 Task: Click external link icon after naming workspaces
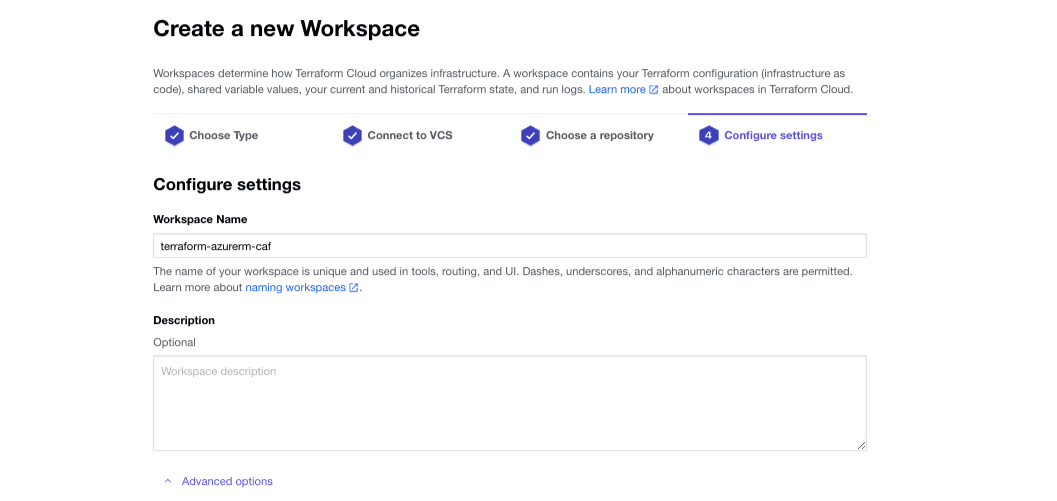click(354, 288)
